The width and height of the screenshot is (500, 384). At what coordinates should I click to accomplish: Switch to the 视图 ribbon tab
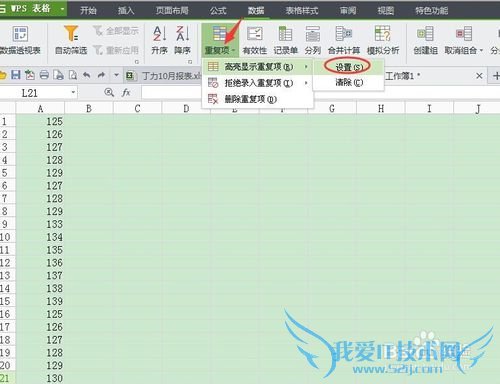386,10
